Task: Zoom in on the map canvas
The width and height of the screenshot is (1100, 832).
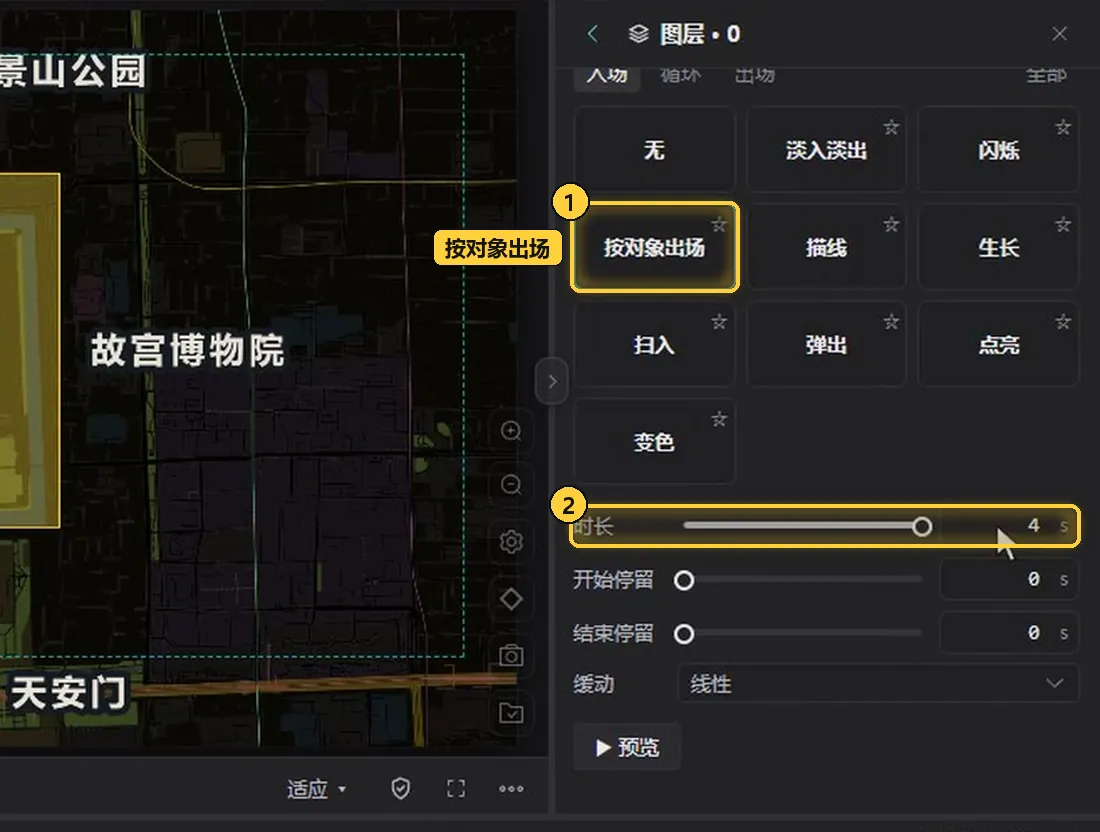Action: click(511, 430)
